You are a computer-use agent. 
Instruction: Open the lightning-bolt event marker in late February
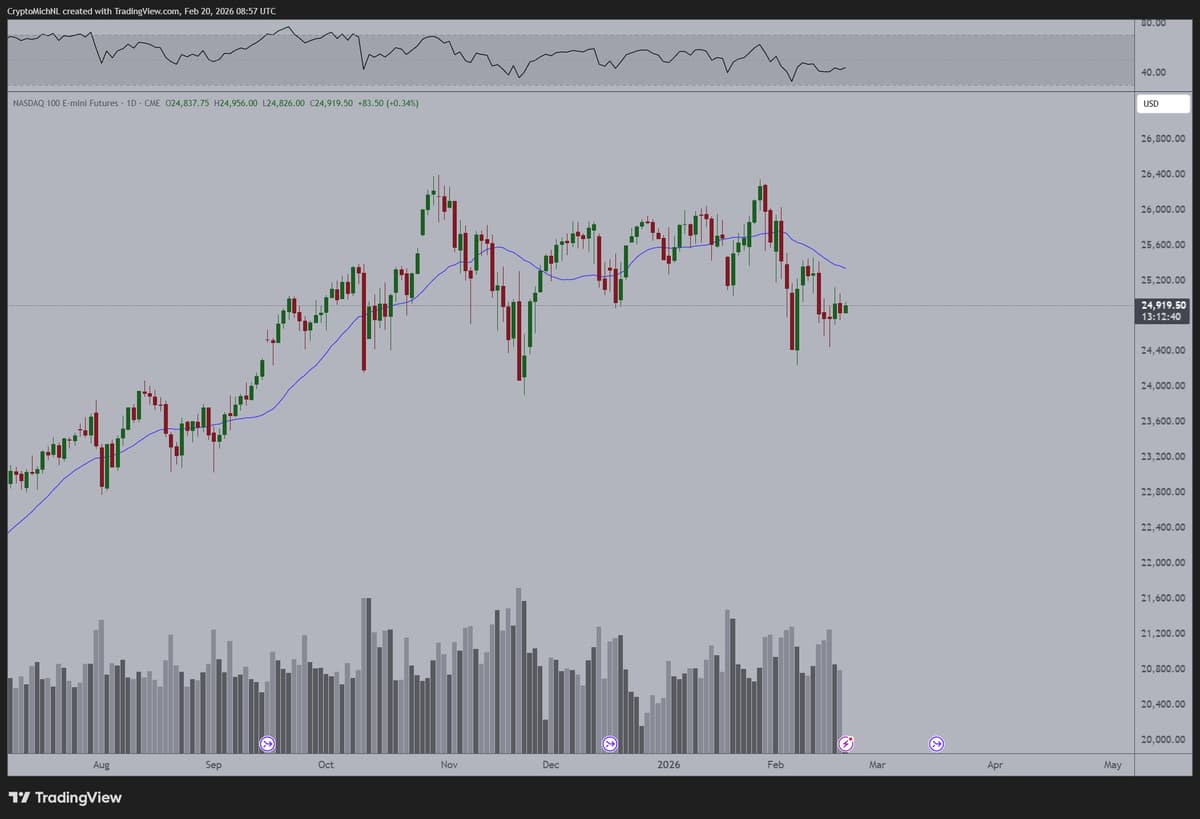(846, 743)
